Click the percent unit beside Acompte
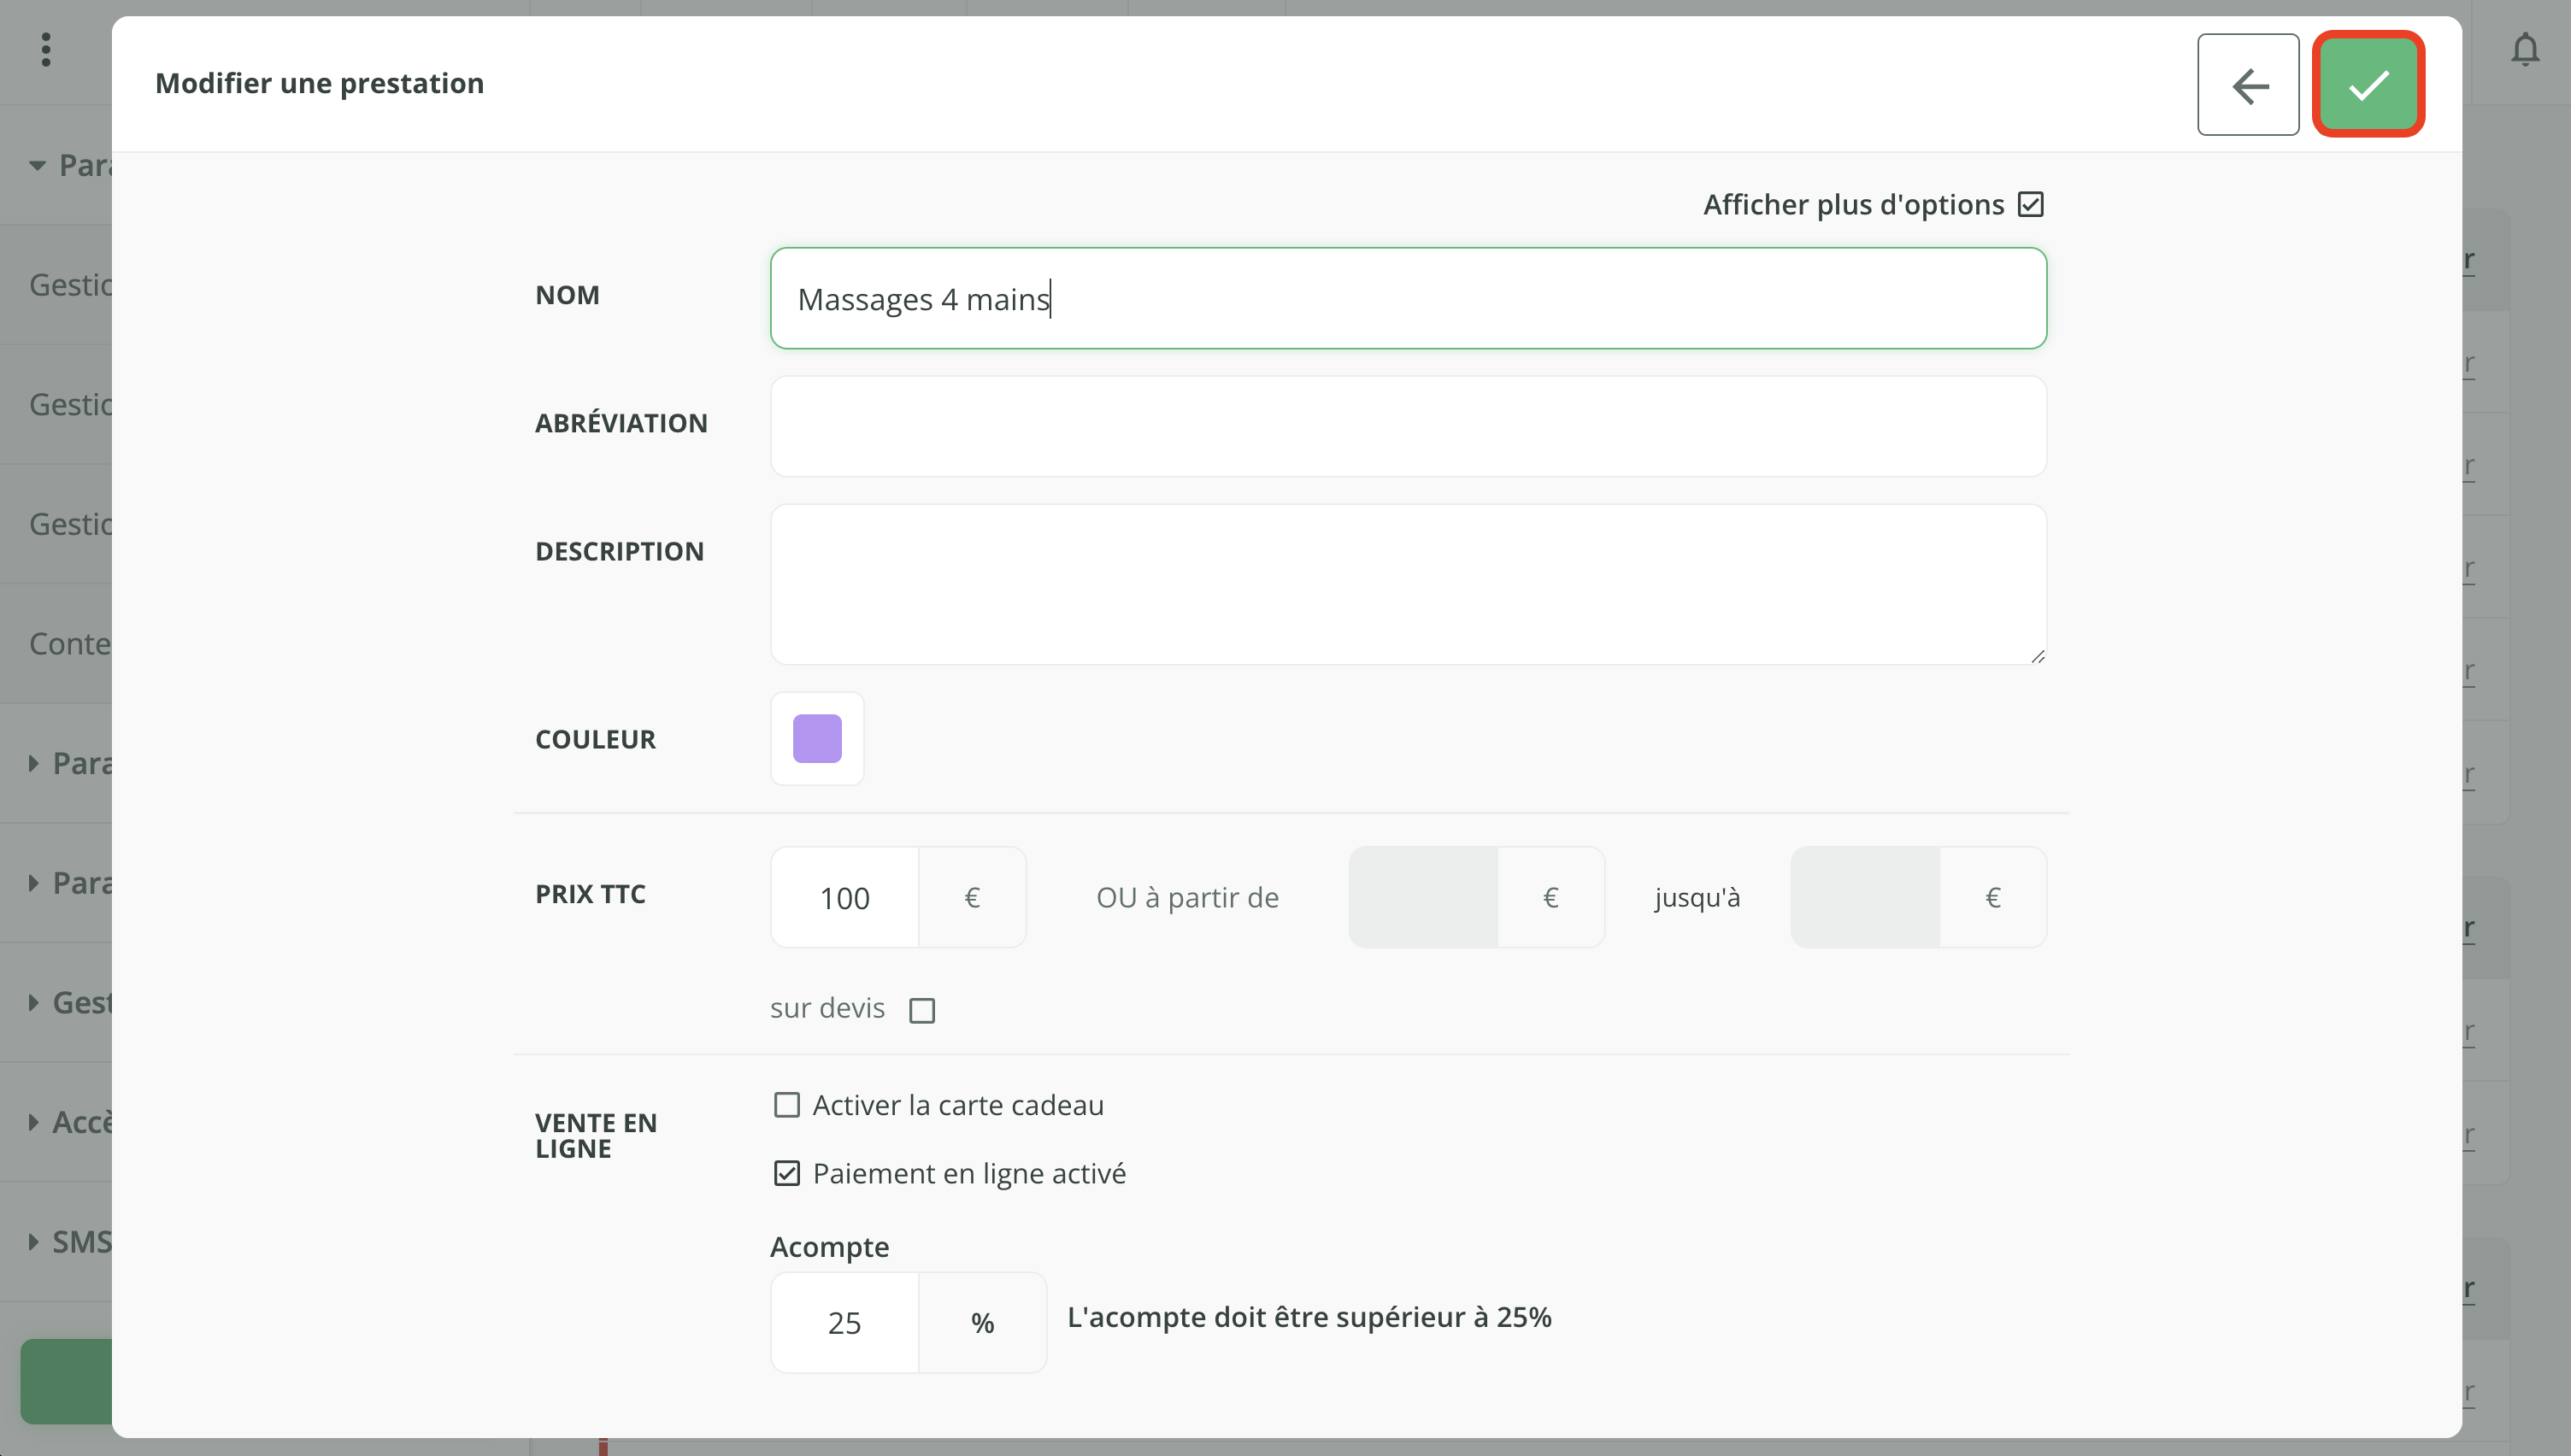2571x1456 pixels. pyautogui.click(x=981, y=1322)
